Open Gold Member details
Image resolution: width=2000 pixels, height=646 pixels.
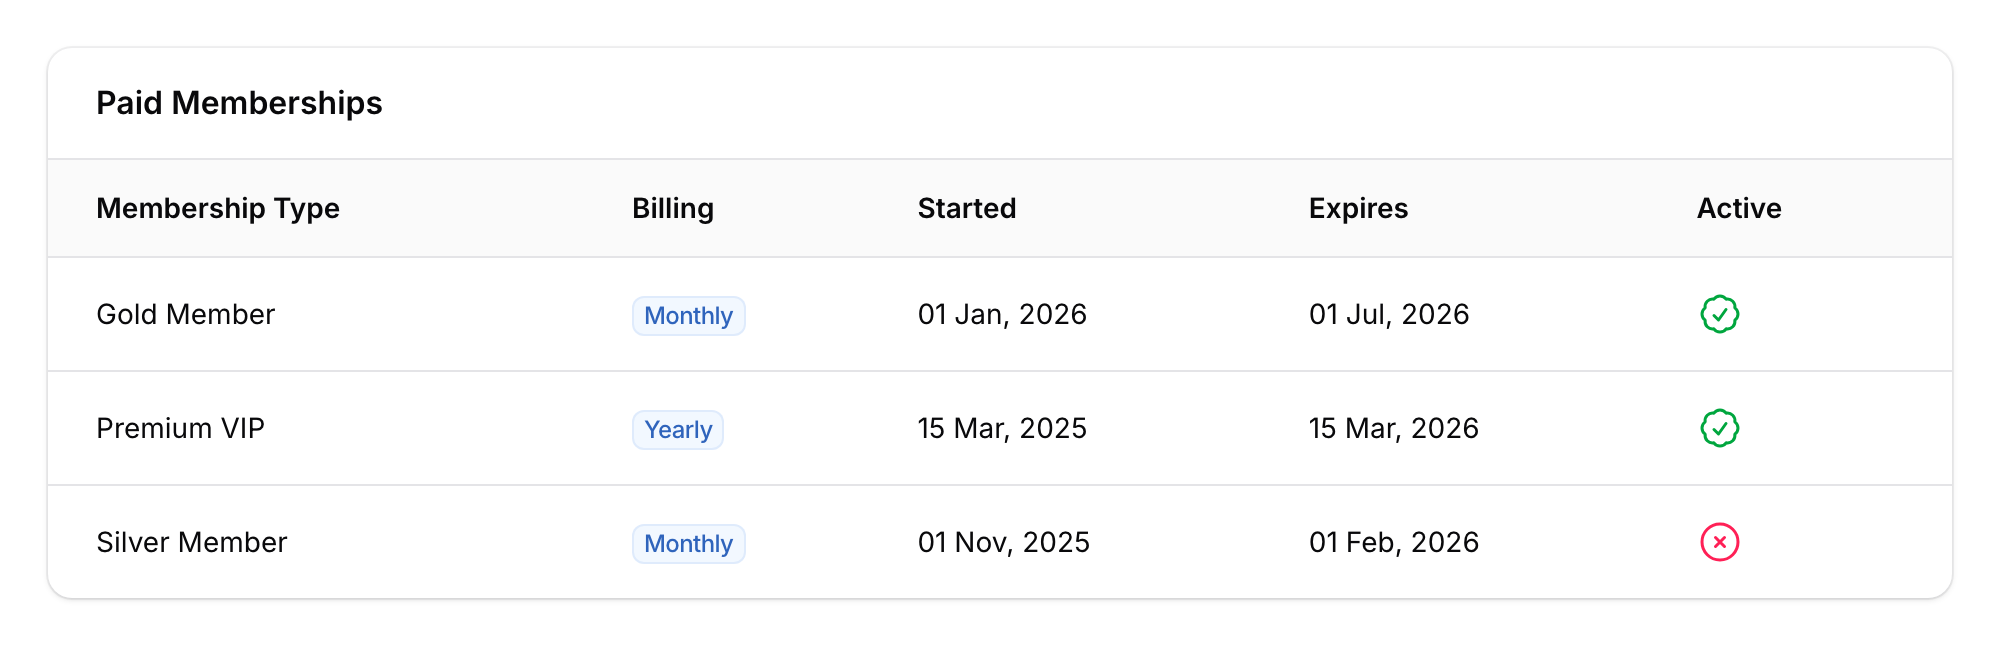(186, 314)
